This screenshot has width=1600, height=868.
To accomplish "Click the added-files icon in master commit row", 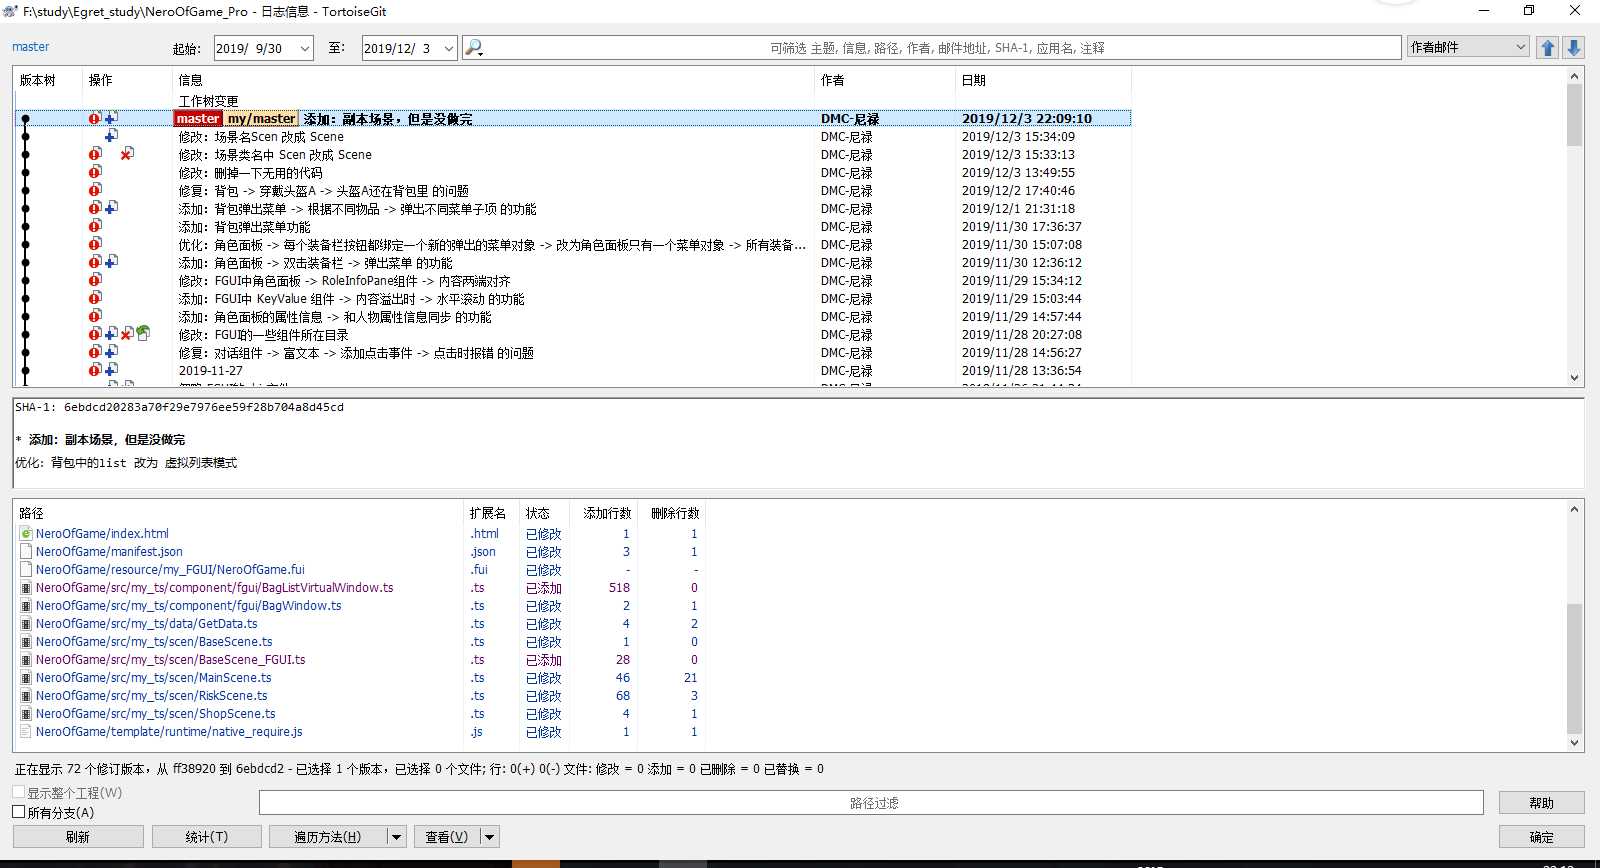I will 111,118.
